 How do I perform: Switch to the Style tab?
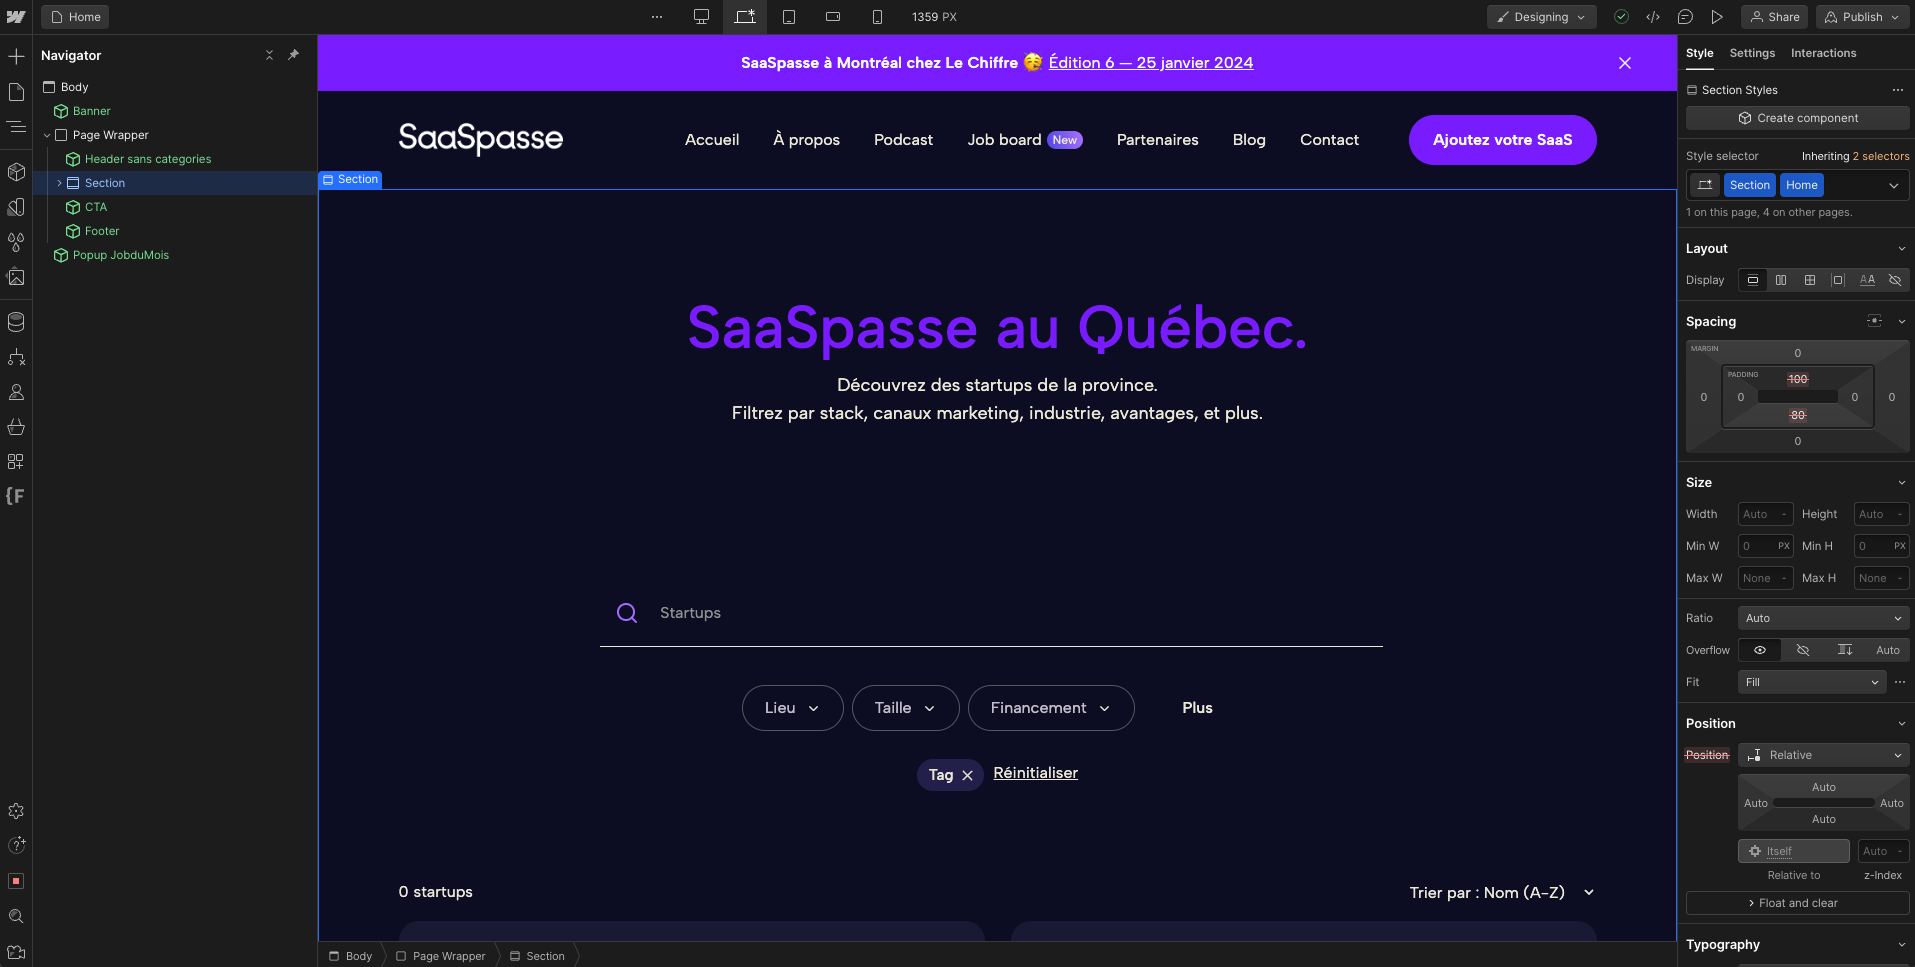(1699, 53)
